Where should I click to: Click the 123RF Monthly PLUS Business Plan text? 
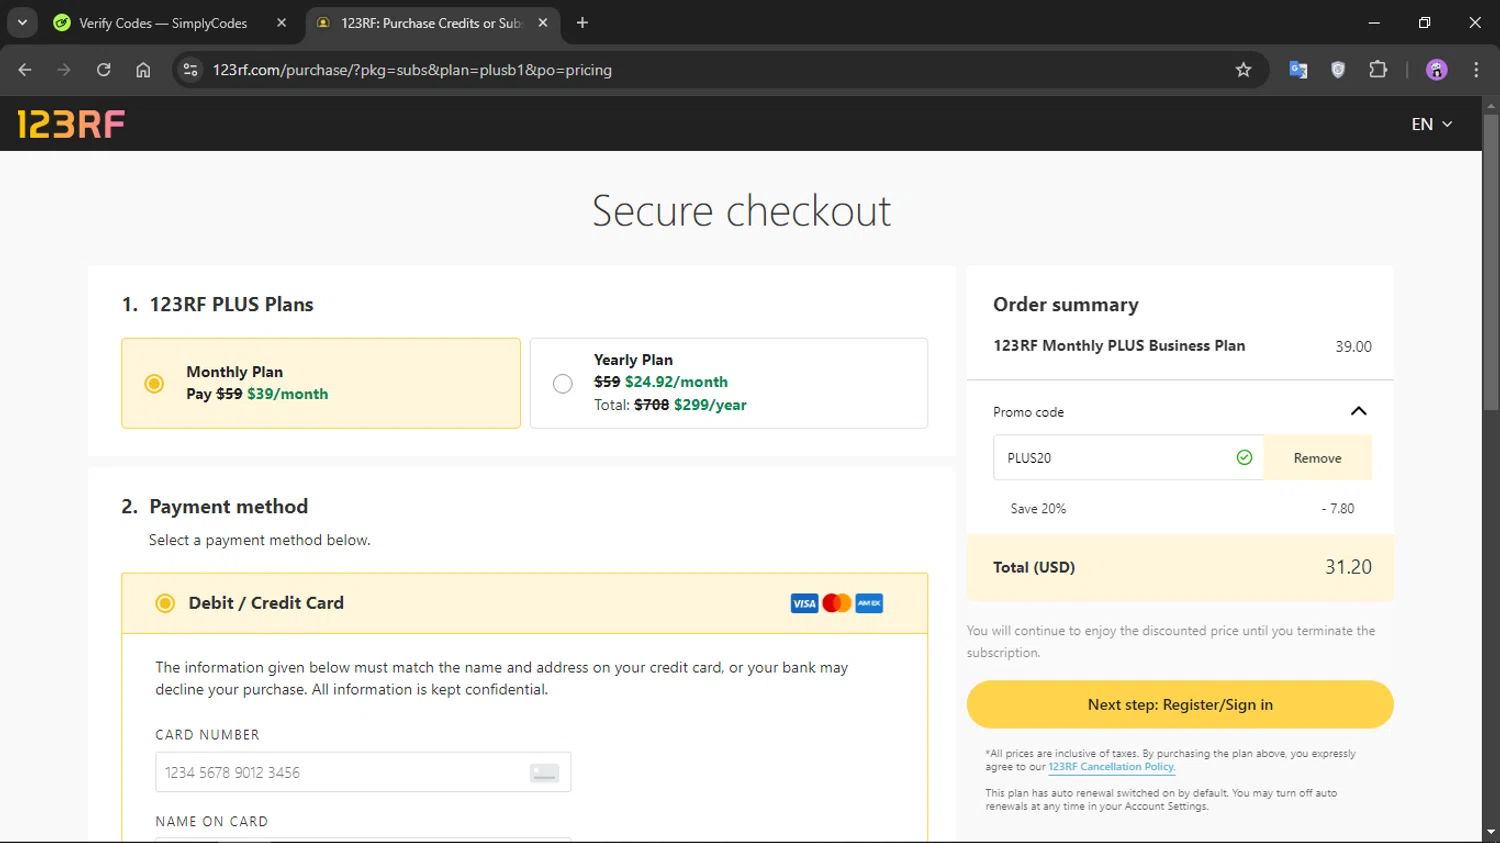pos(1119,346)
